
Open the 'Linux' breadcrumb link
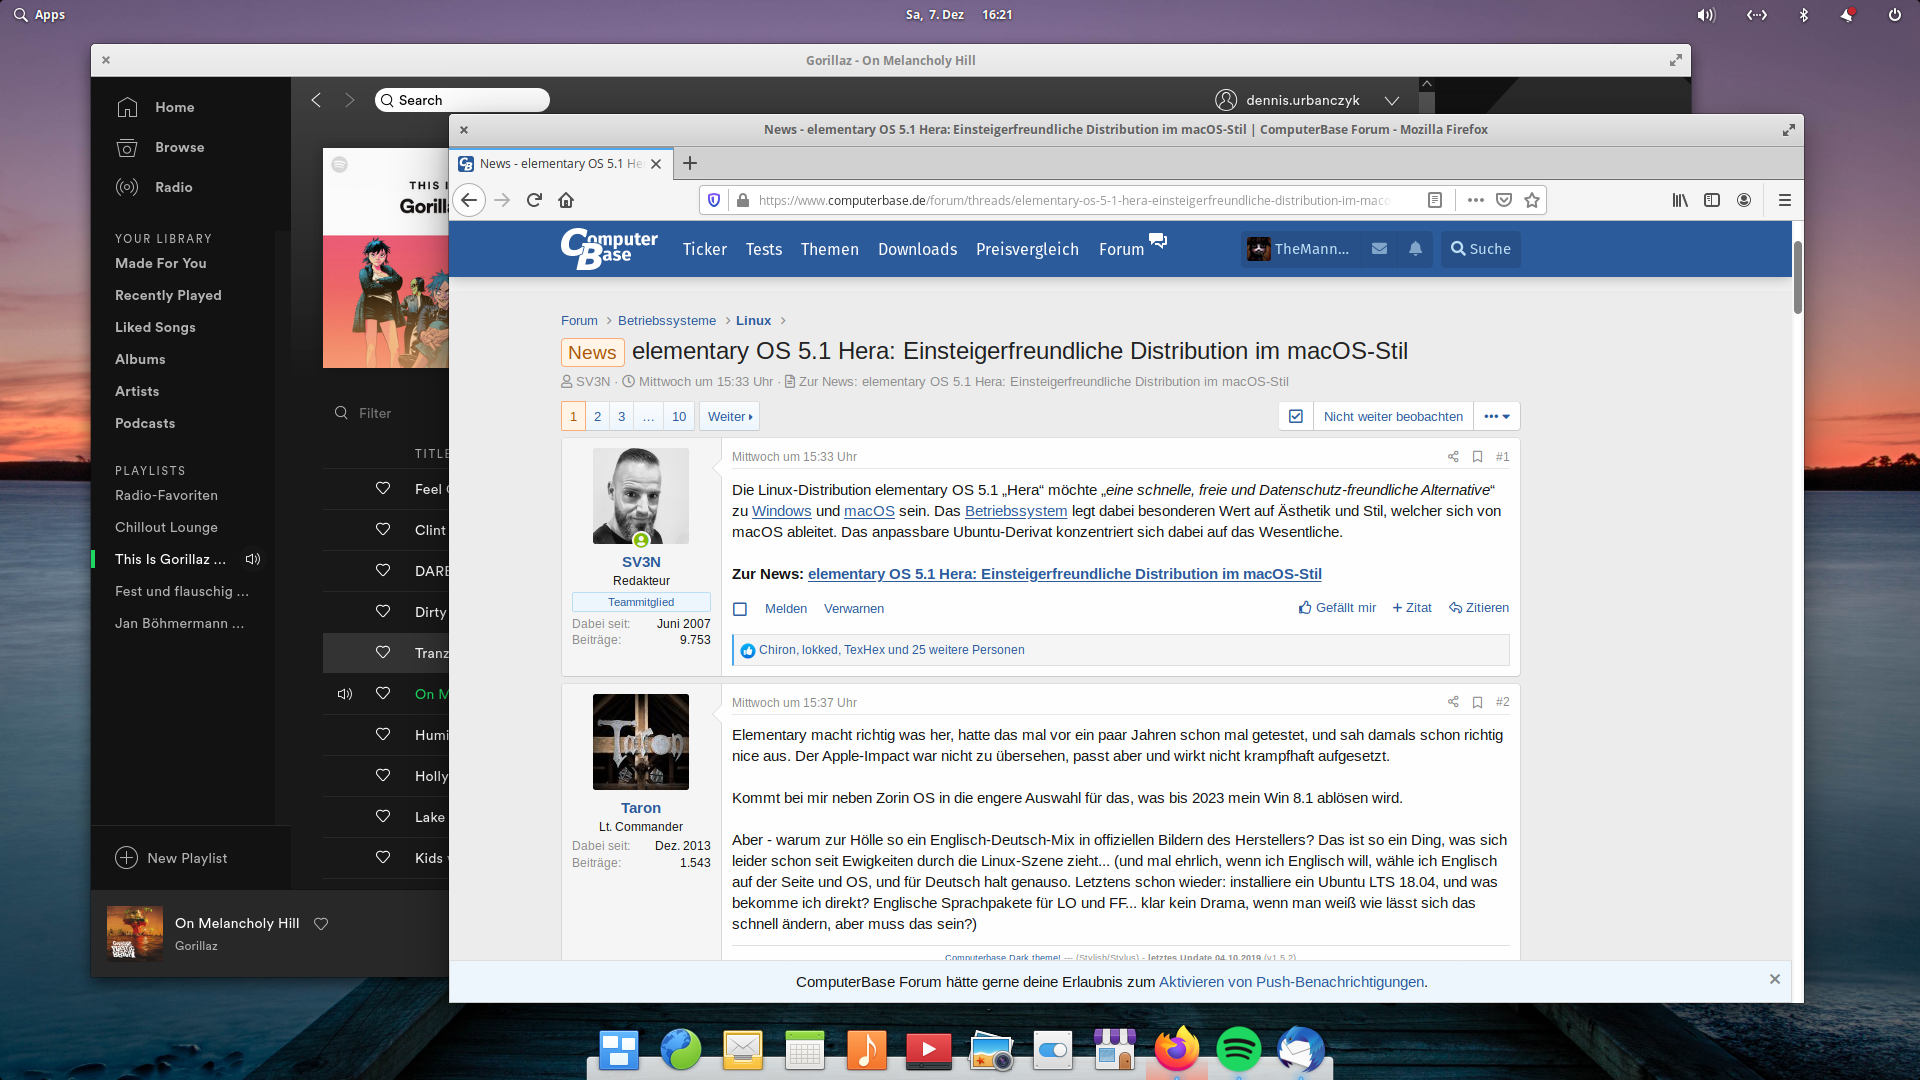point(753,320)
